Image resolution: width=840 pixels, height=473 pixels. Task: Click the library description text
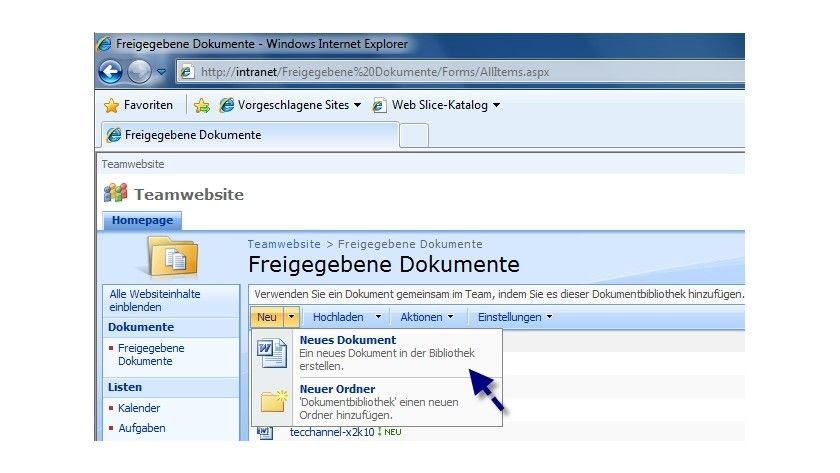point(499,294)
